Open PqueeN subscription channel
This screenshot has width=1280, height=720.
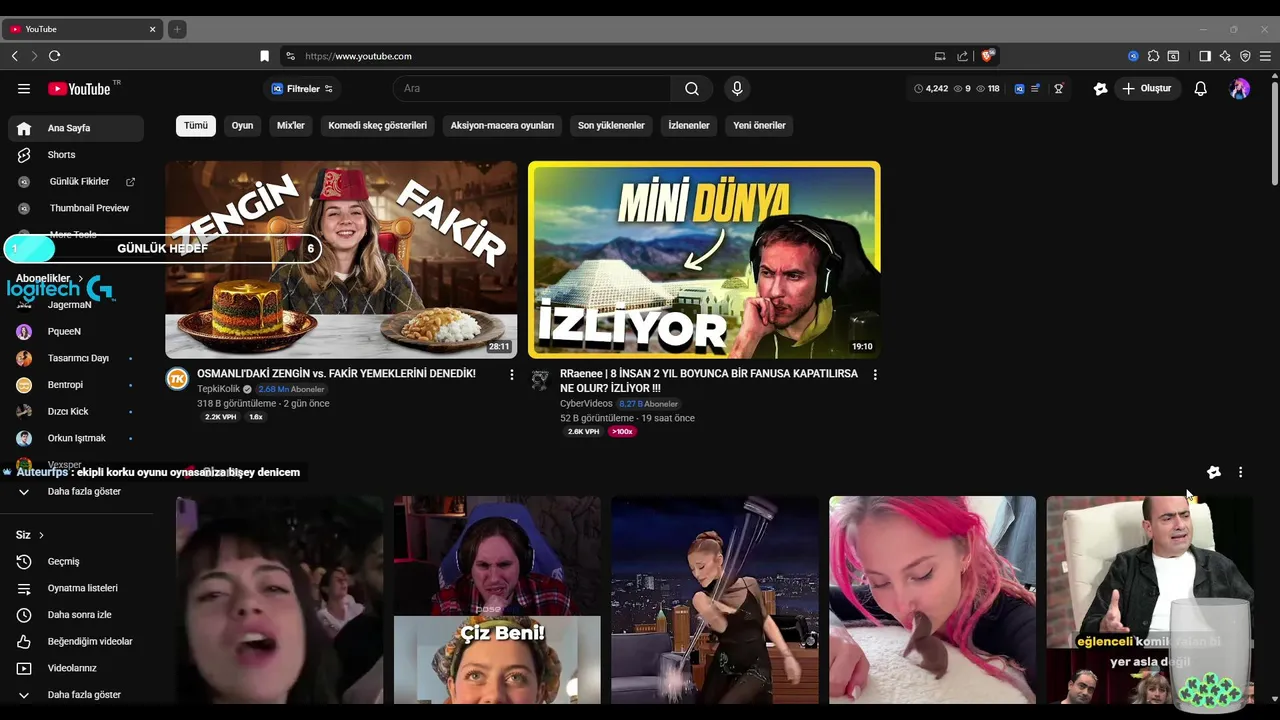coord(76,332)
